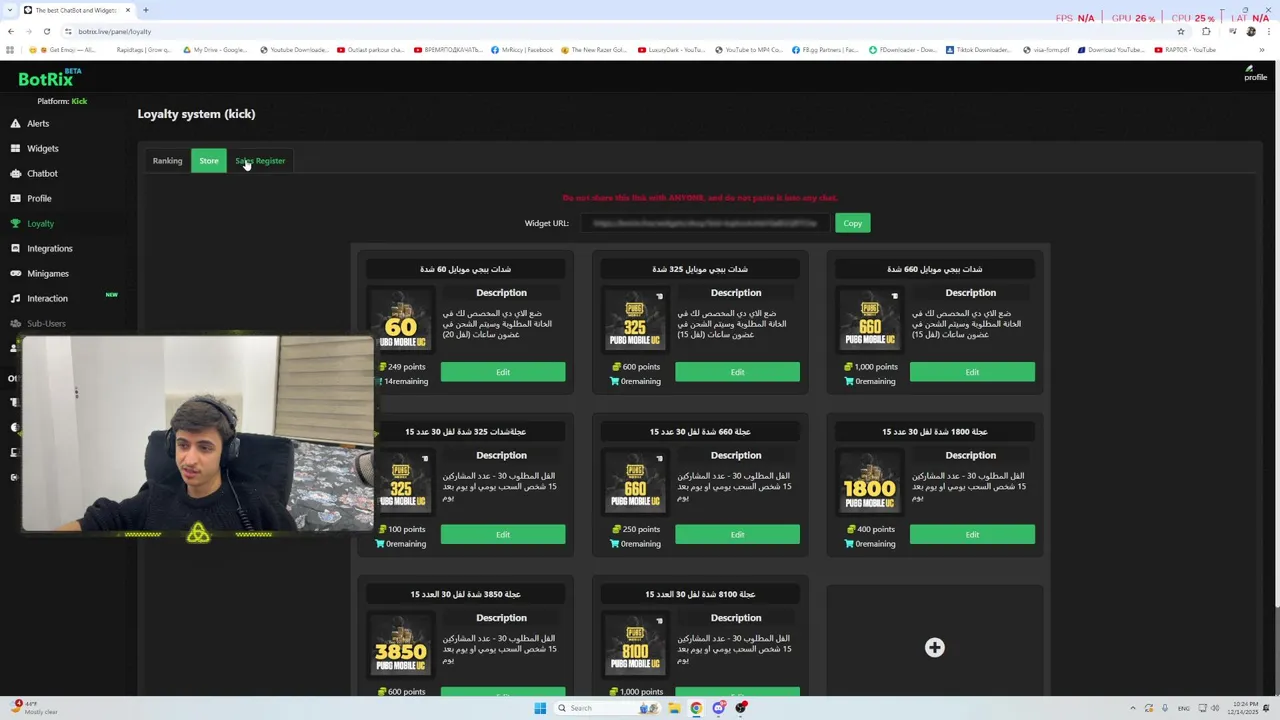Click the 100 points 325 UC giveaway thumbnail

point(401,484)
